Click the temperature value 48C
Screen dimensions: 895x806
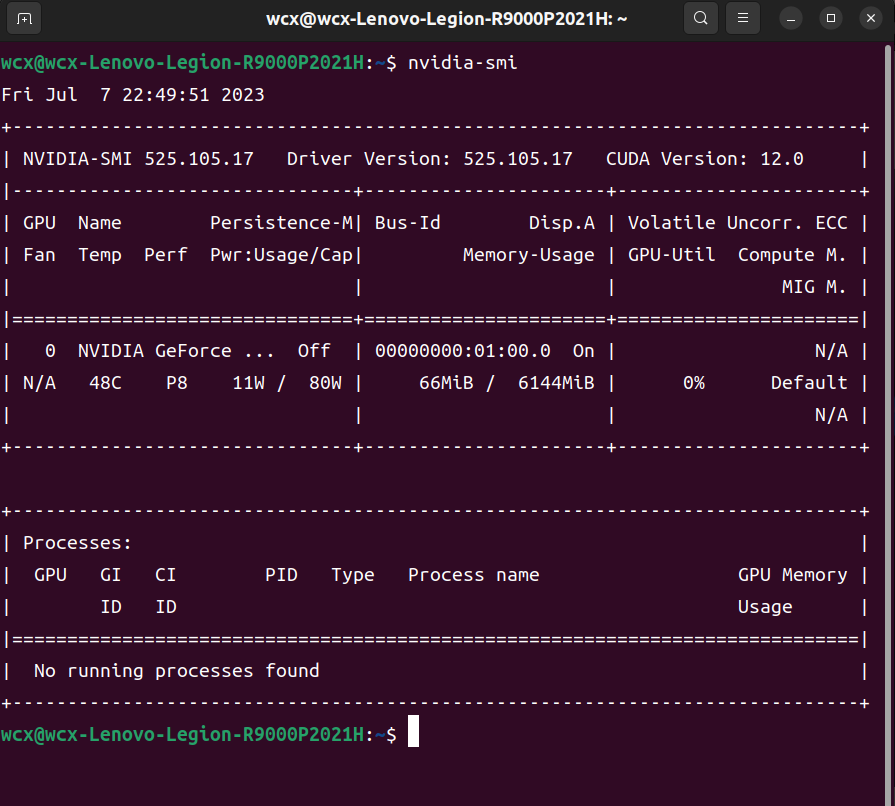click(105, 382)
